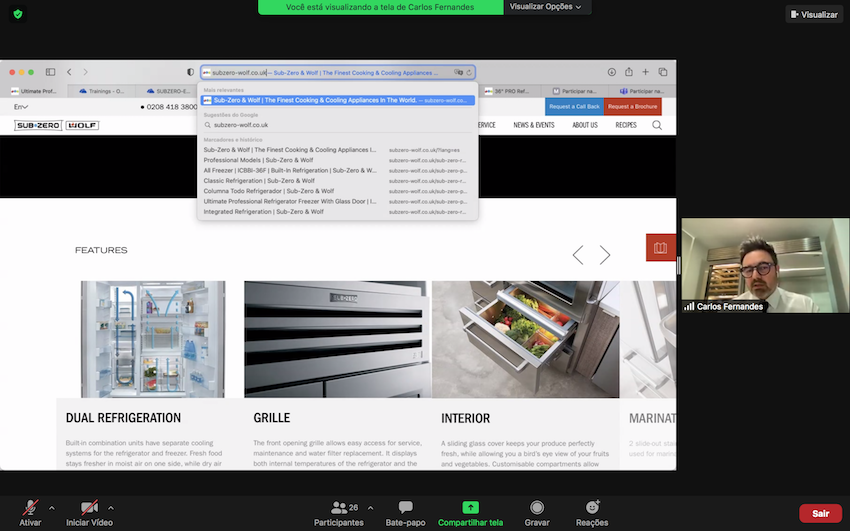
Task: Click Safari privacy shield icon
Action: (190, 72)
